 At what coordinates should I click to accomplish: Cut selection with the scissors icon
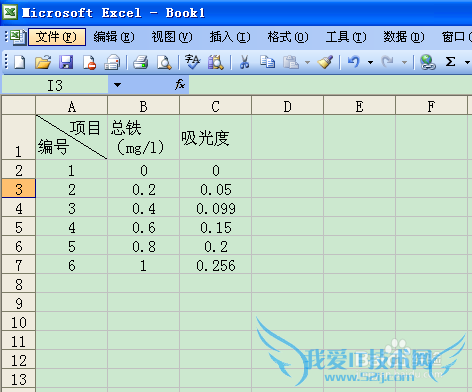click(244, 62)
